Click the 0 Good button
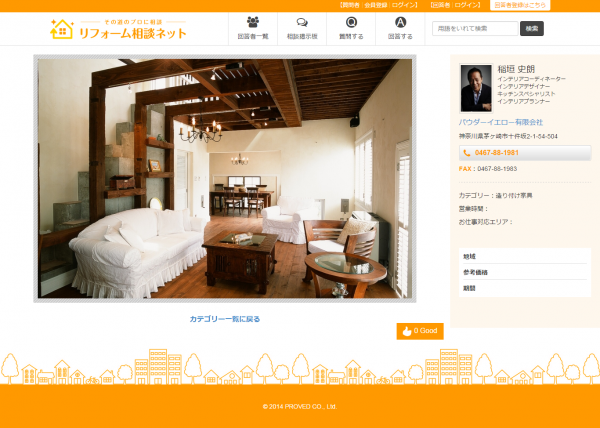Viewport: 600px width, 428px height. pos(420,331)
